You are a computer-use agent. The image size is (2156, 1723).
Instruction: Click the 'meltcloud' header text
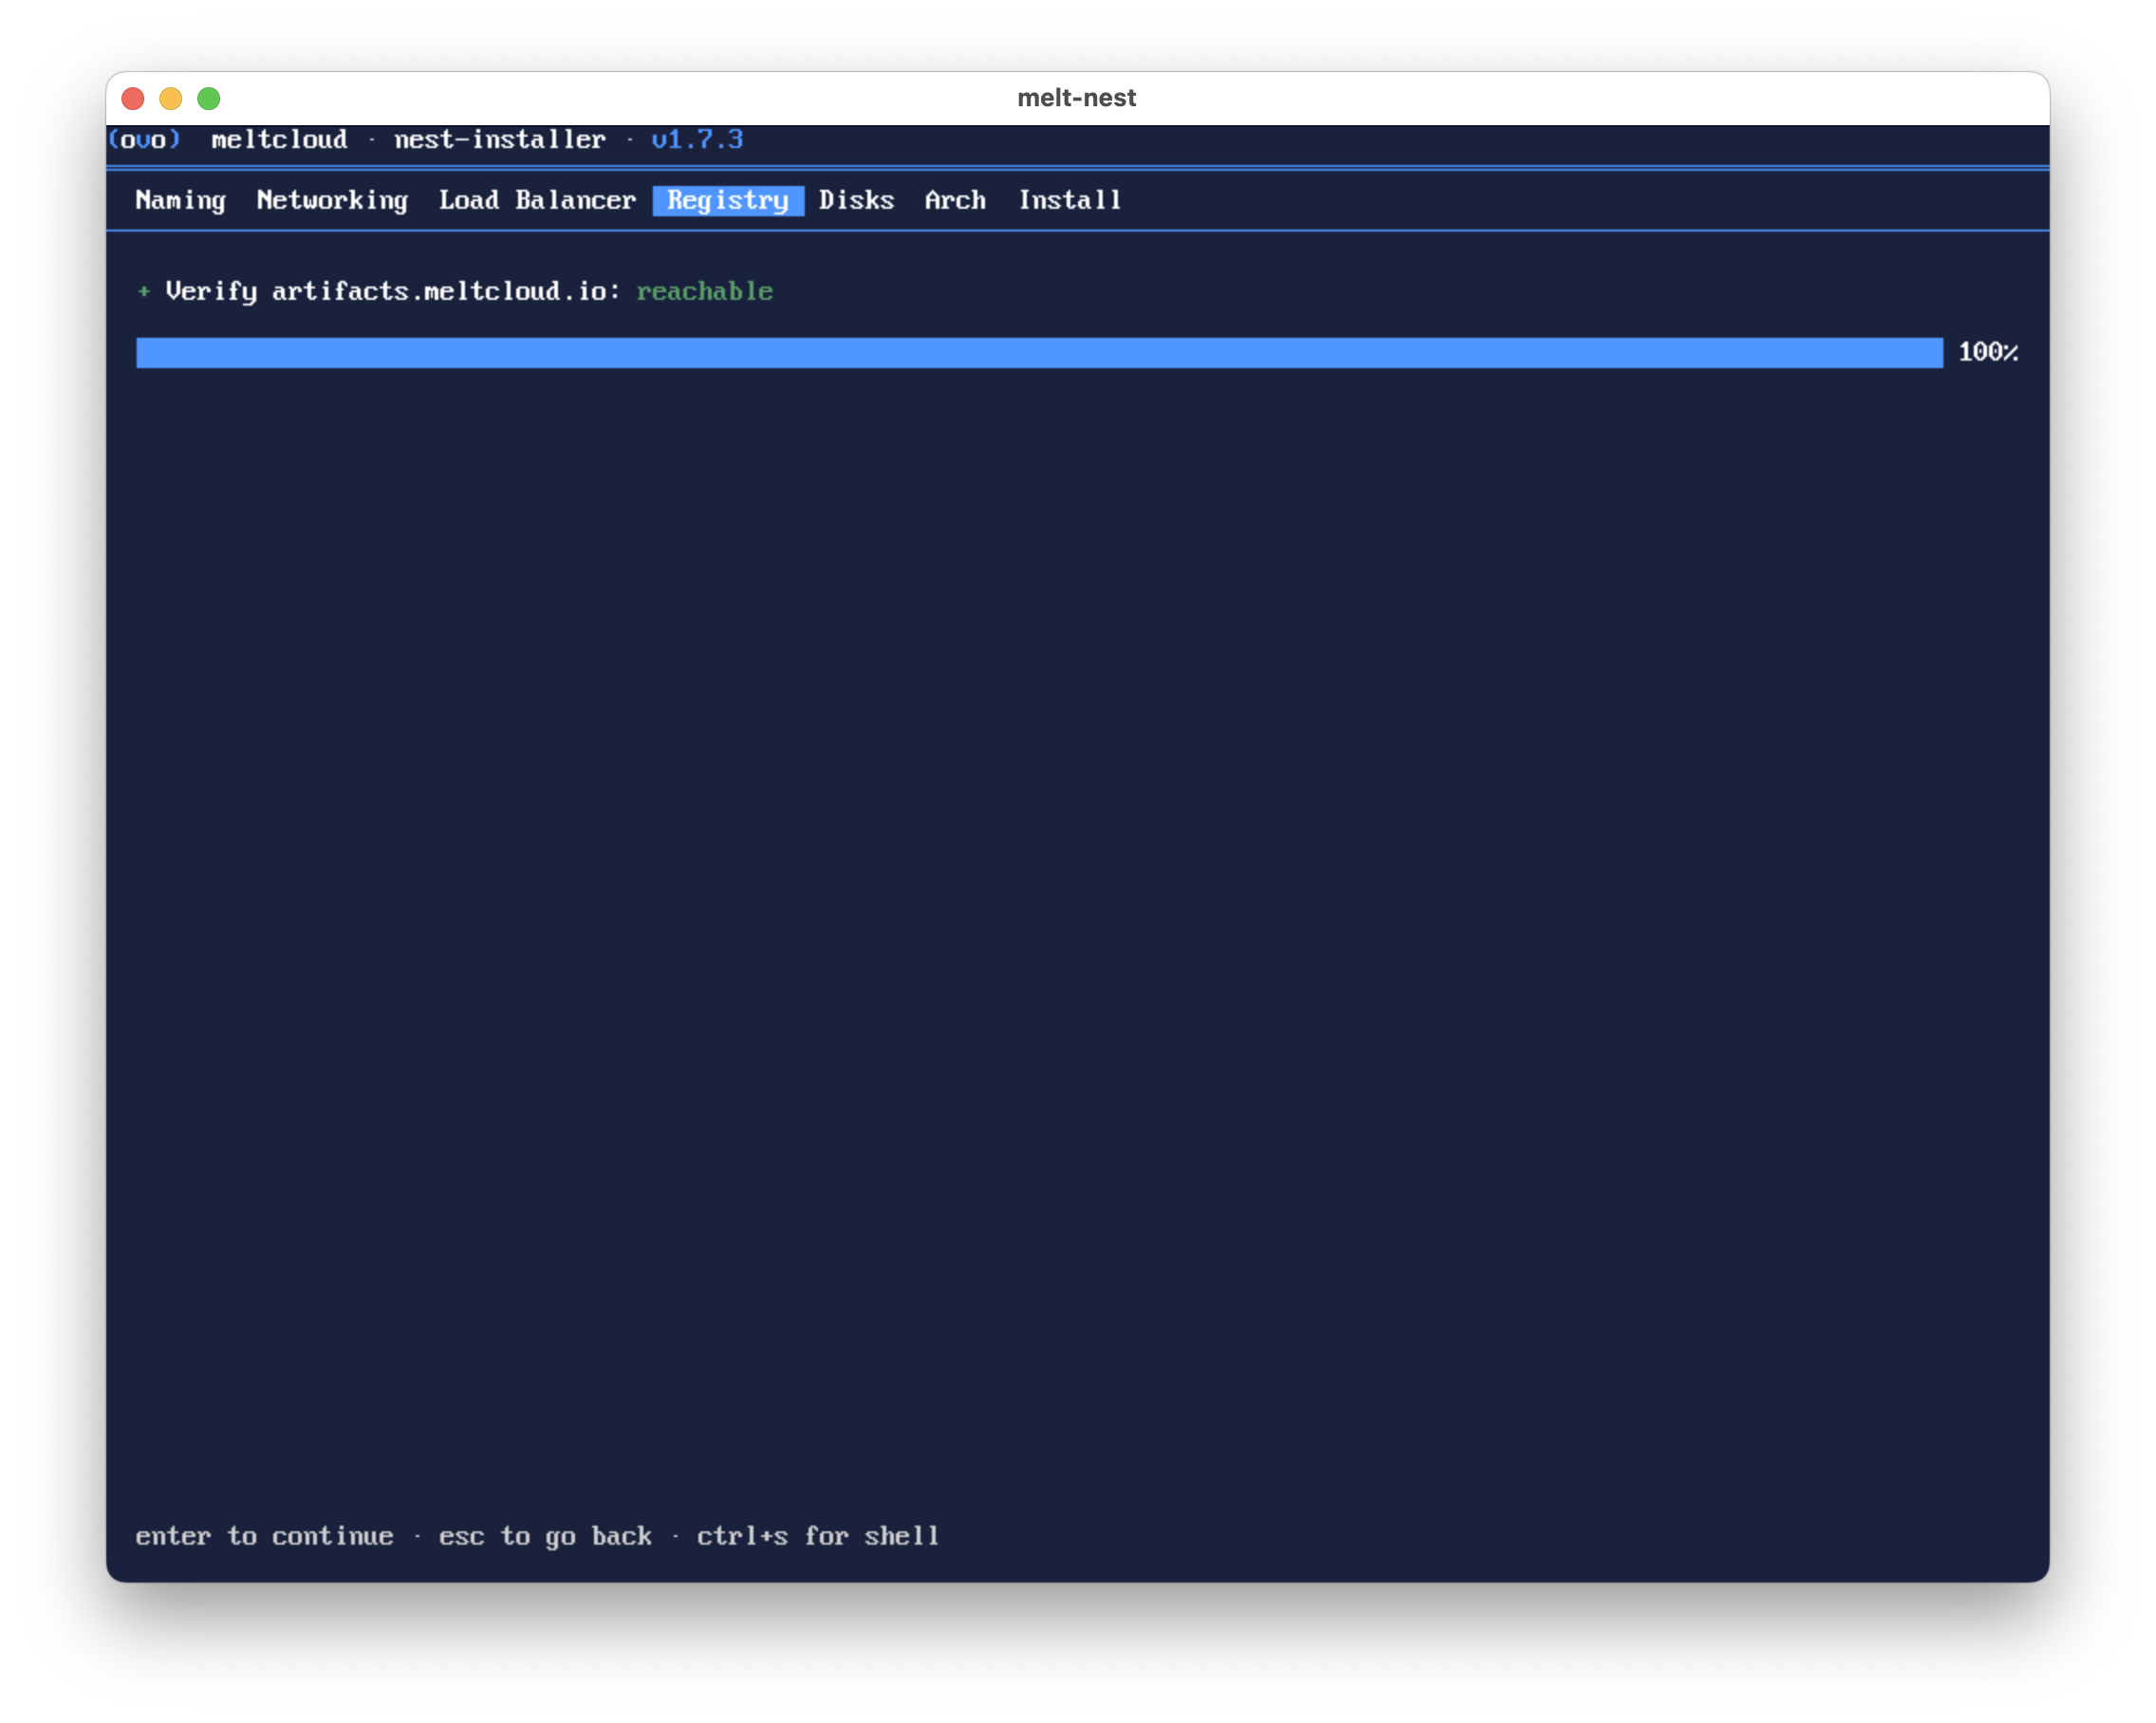click(x=279, y=140)
